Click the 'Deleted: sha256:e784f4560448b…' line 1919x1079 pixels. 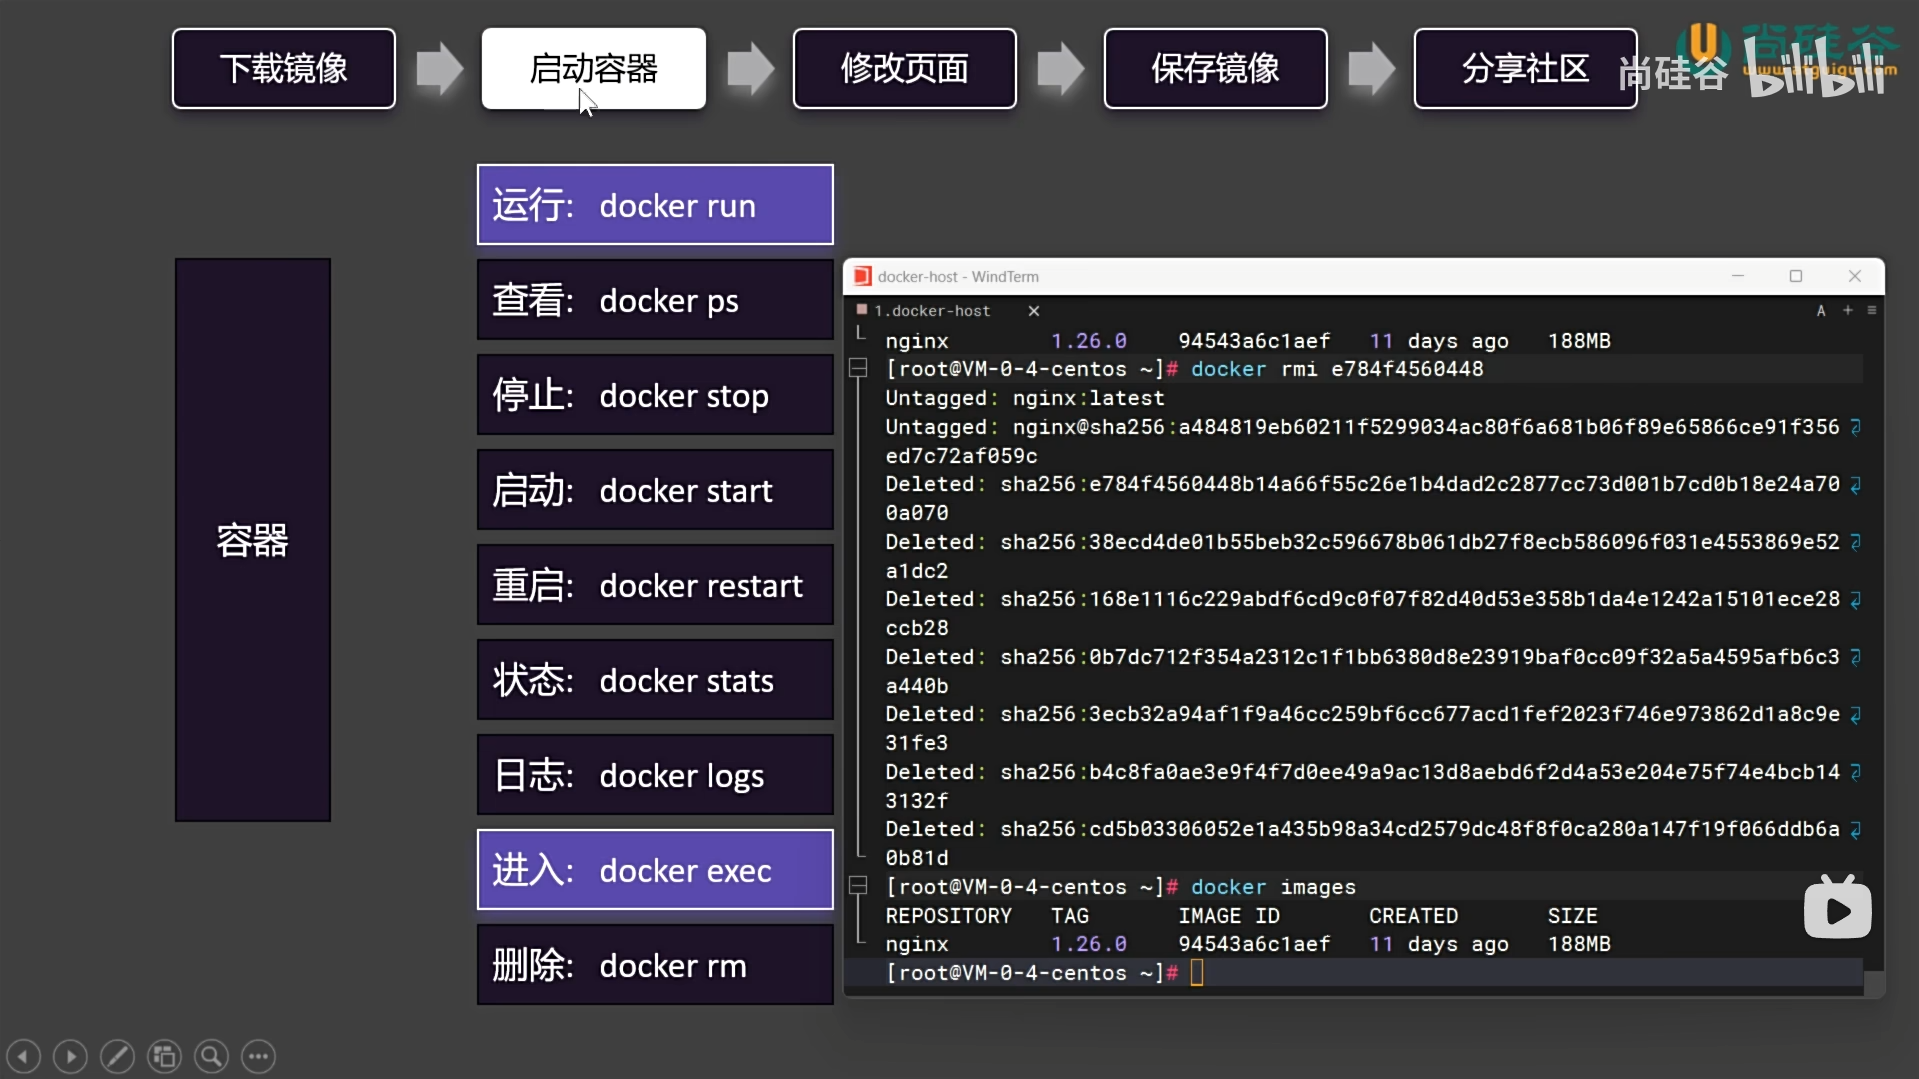tap(1362, 484)
